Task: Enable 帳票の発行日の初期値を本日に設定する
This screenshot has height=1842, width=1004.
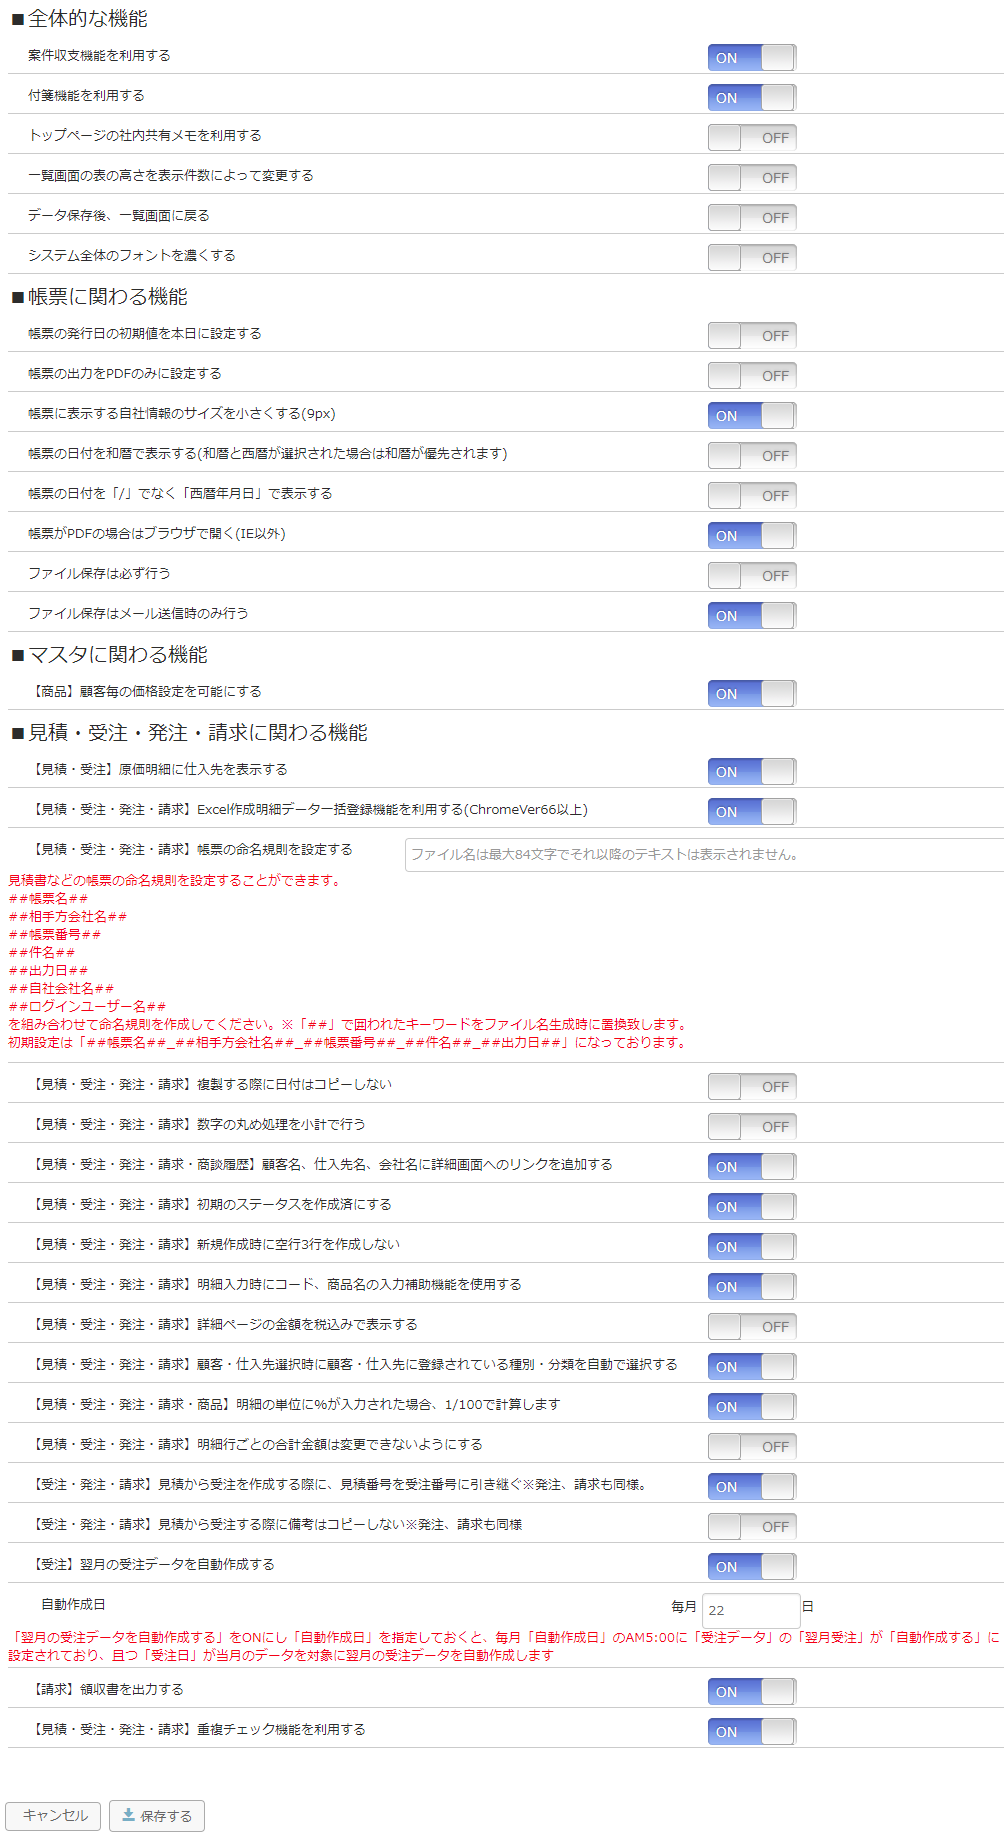Action: point(752,336)
